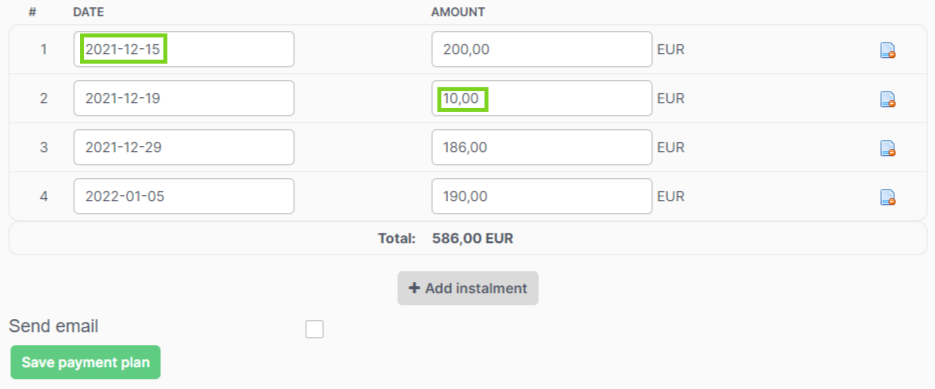
Task: Save the payment plan
Action: (85, 362)
